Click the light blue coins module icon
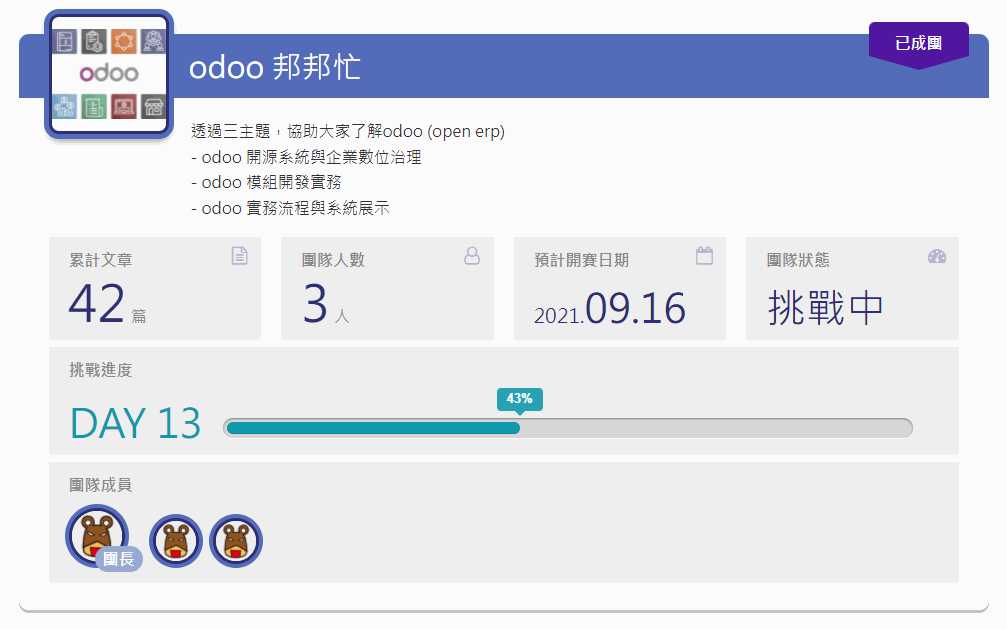Viewport: 1007px width, 629px height. point(65,105)
